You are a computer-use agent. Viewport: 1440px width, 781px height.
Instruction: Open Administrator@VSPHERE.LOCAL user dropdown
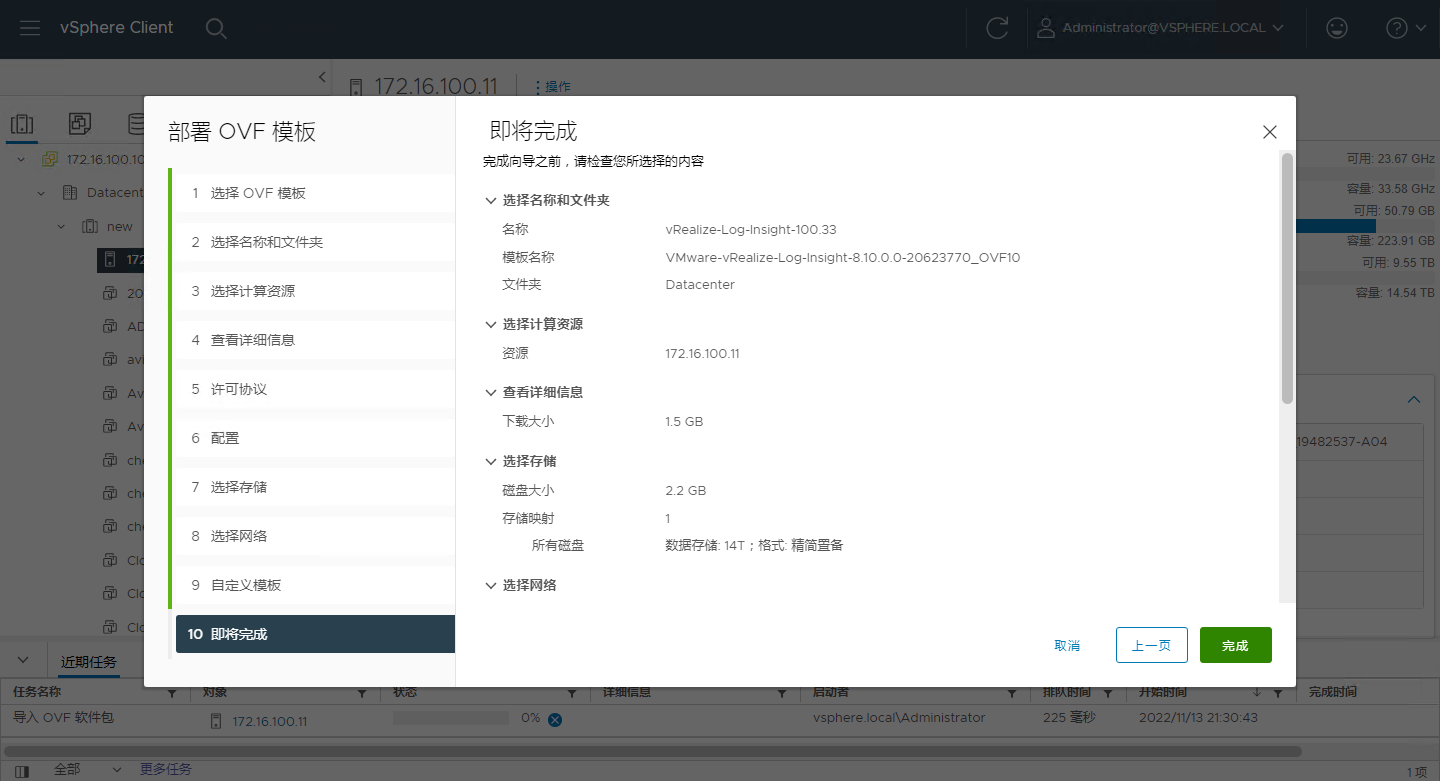[1160, 28]
